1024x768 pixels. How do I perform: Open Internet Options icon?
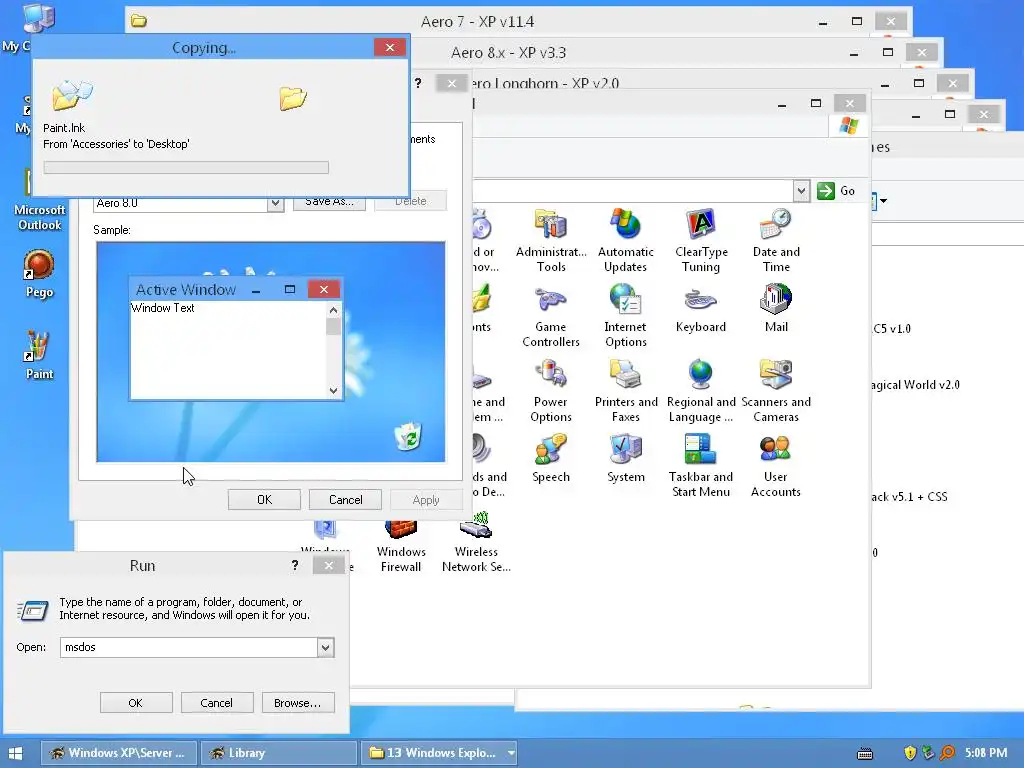coord(626,315)
